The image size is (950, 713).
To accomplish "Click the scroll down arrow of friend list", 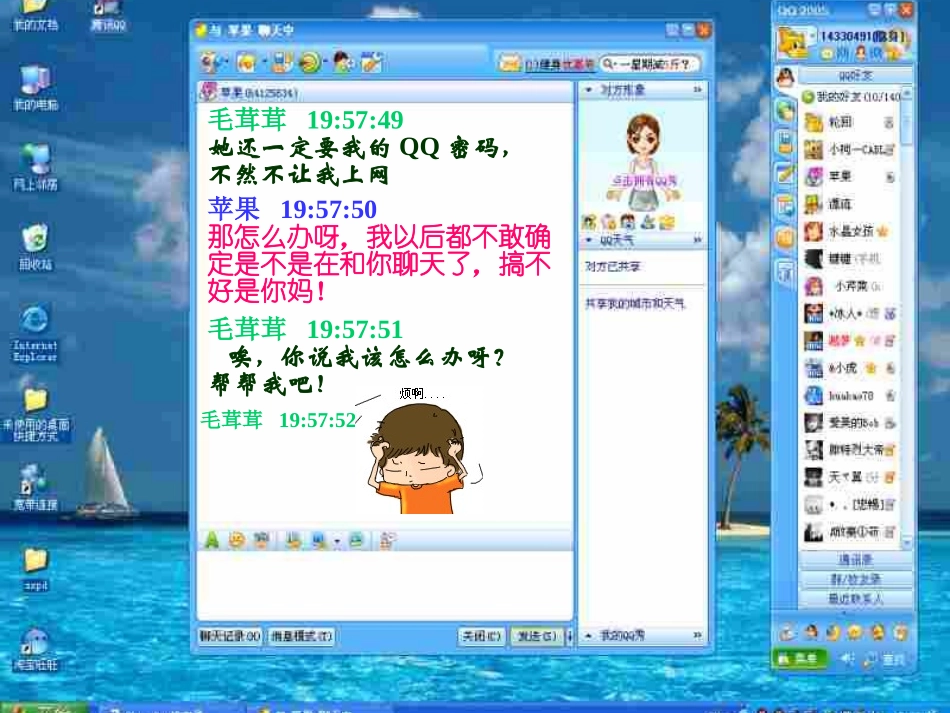I will [907, 543].
